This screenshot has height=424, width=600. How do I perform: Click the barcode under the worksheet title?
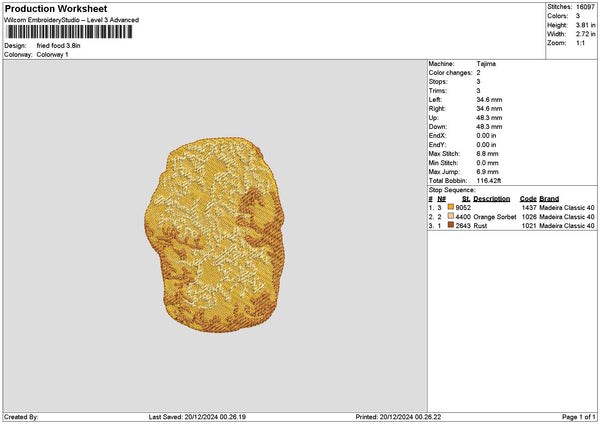70,32
